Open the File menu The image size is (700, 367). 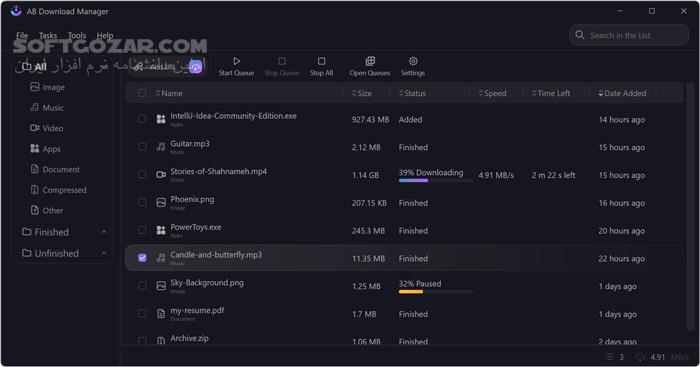[x=22, y=35]
